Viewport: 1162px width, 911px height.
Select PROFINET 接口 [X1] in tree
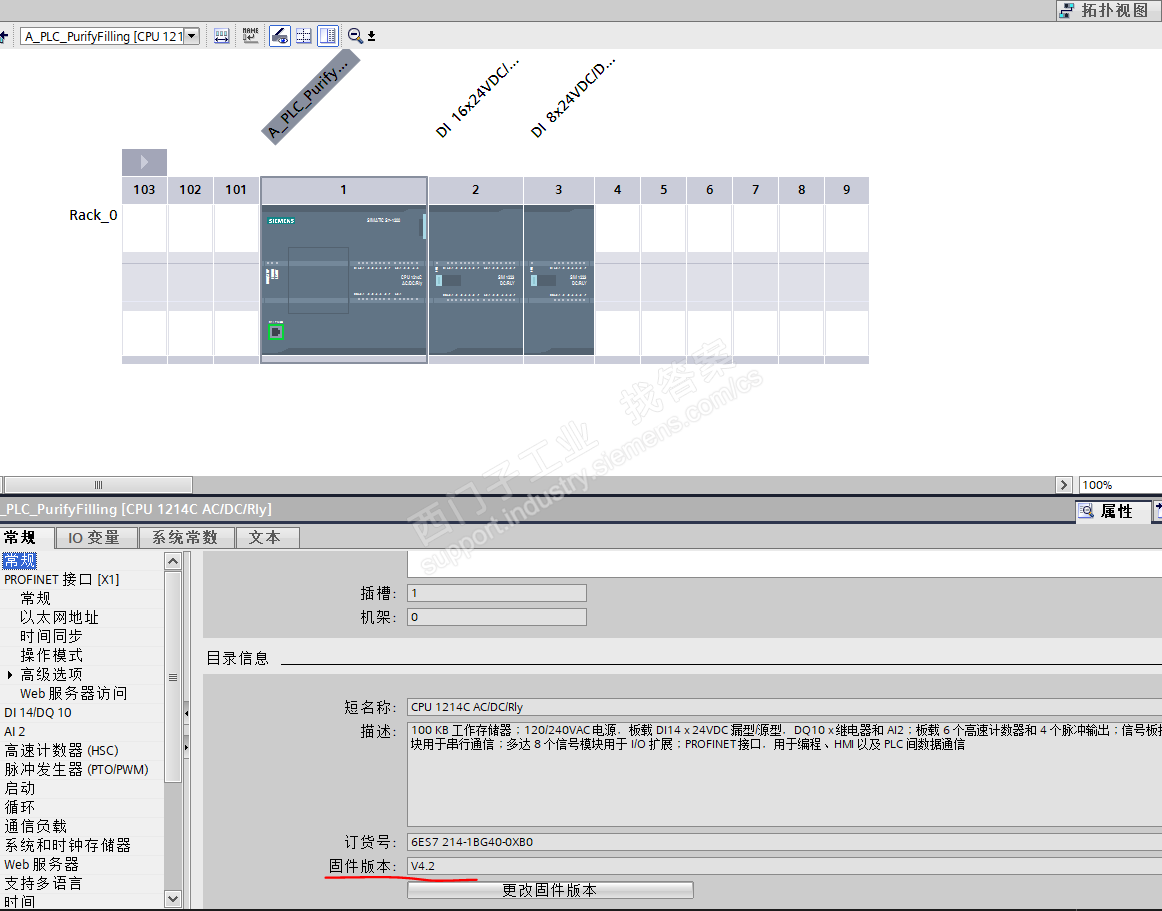pos(62,580)
